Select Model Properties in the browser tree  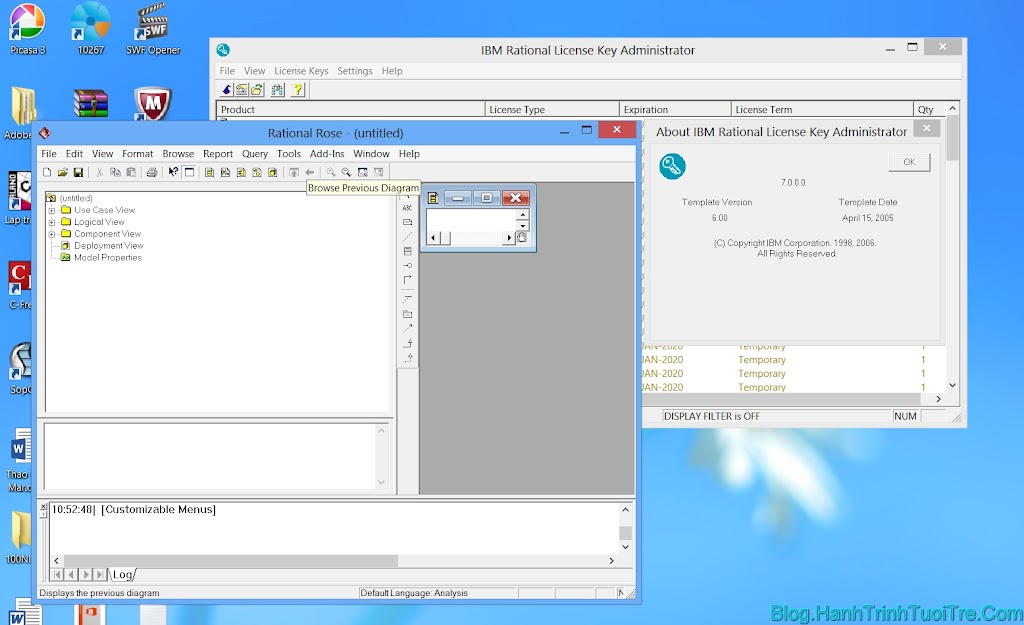(x=108, y=257)
